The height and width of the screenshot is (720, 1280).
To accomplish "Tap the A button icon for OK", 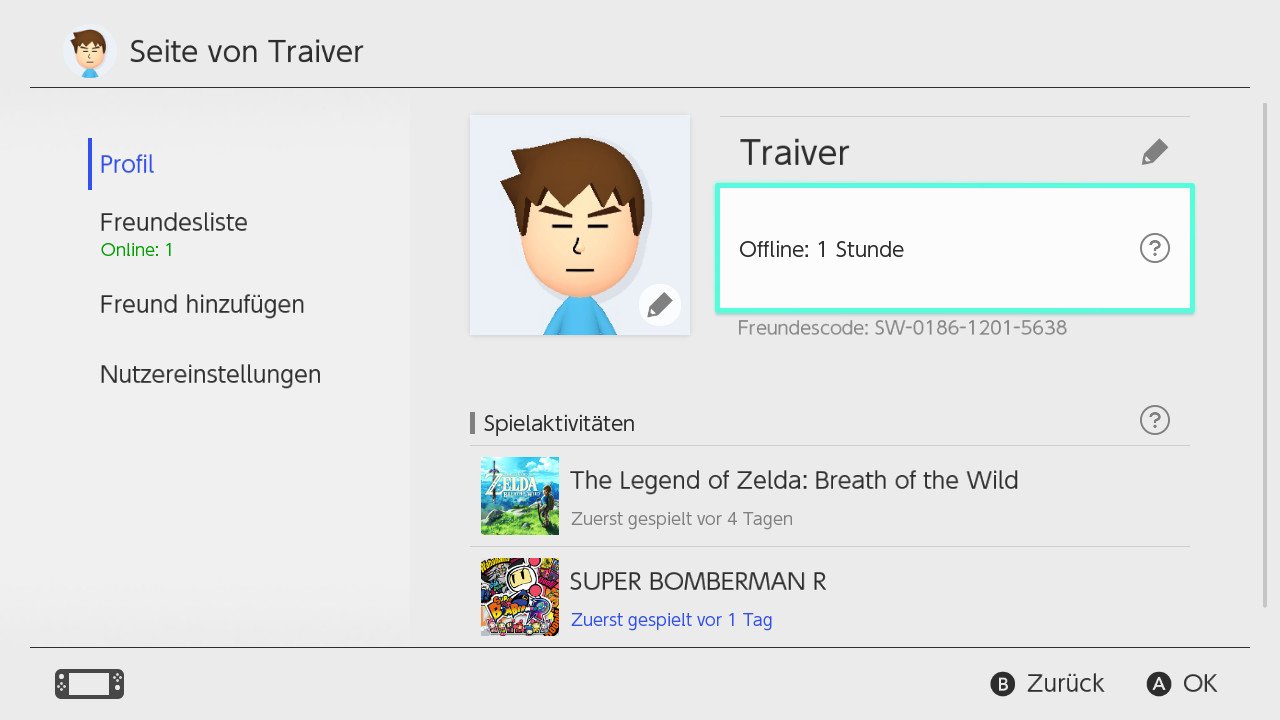I will (1158, 684).
